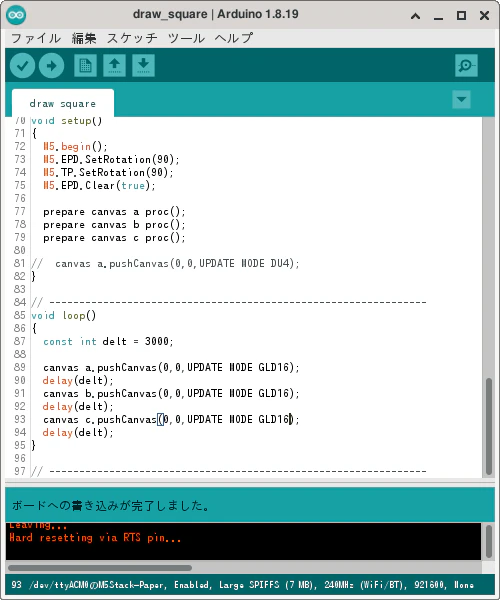Image resolution: width=500 pixels, height=600 pixels.
Task: Click the Arduino logo in the title bar
Action: (x=16, y=15)
